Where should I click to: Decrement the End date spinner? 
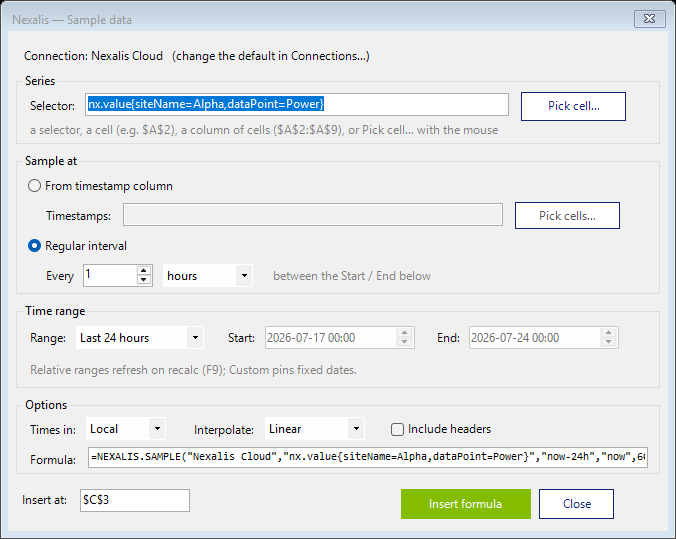point(608,342)
